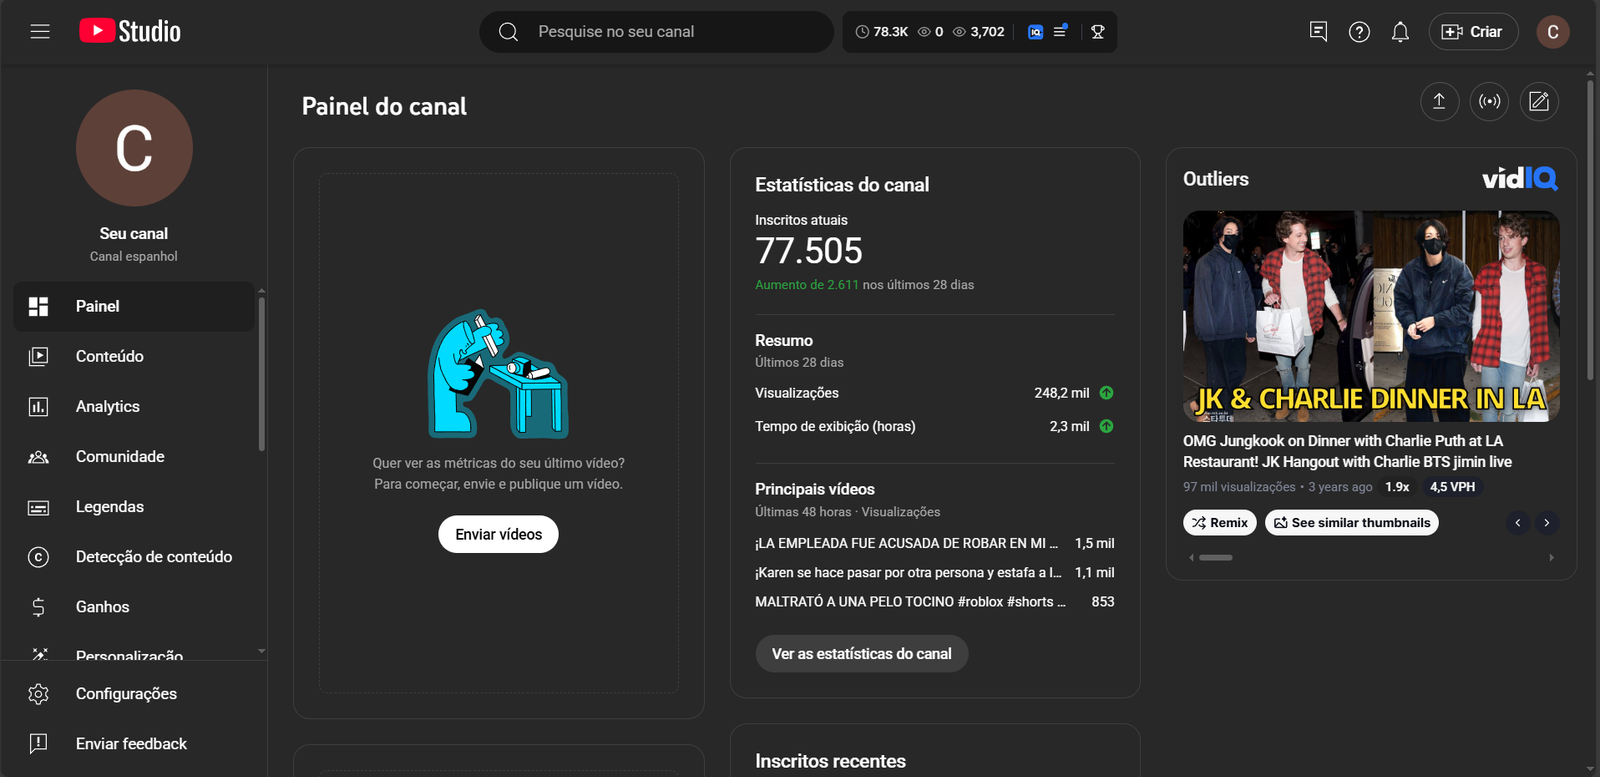Open vidIQ list menu with blue dot
Image resolution: width=1600 pixels, height=777 pixels.
[x=1060, y=31]
